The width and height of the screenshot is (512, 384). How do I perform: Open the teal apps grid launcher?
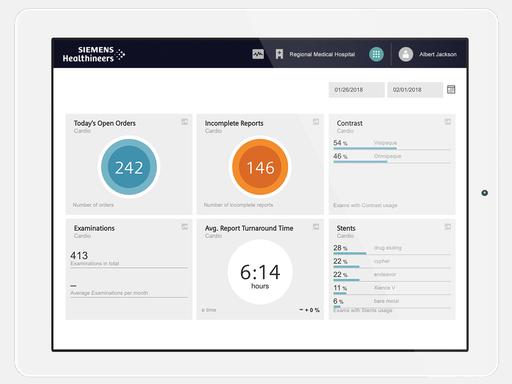[x=376, y=54]
